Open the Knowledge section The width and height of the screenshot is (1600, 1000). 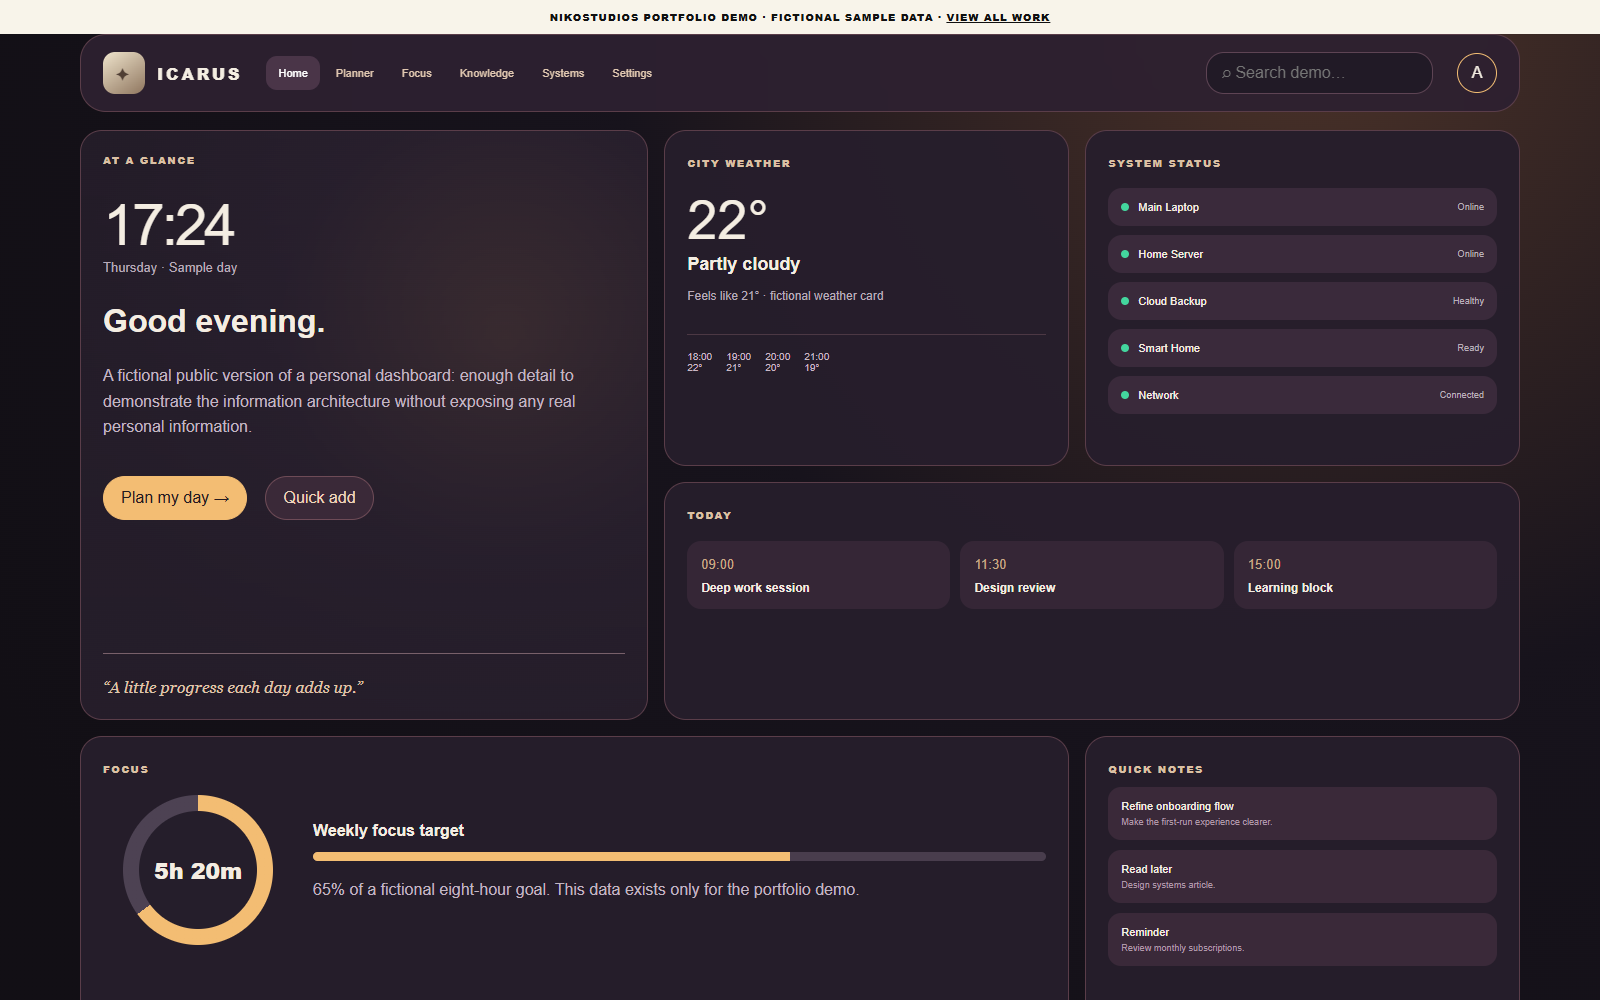pos(487,73)
